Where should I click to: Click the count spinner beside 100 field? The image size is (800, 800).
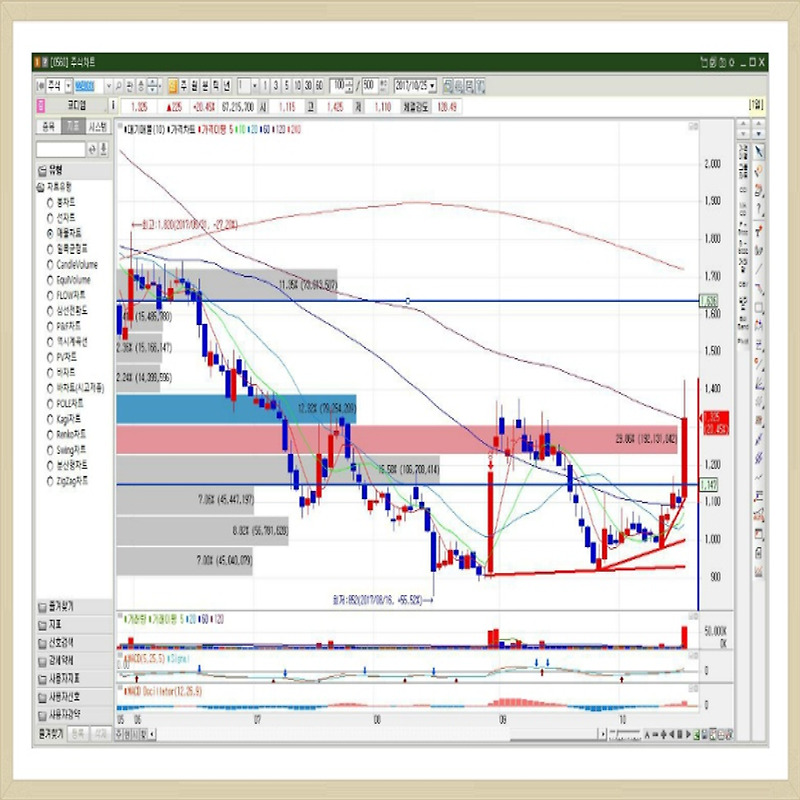[349, 86]
